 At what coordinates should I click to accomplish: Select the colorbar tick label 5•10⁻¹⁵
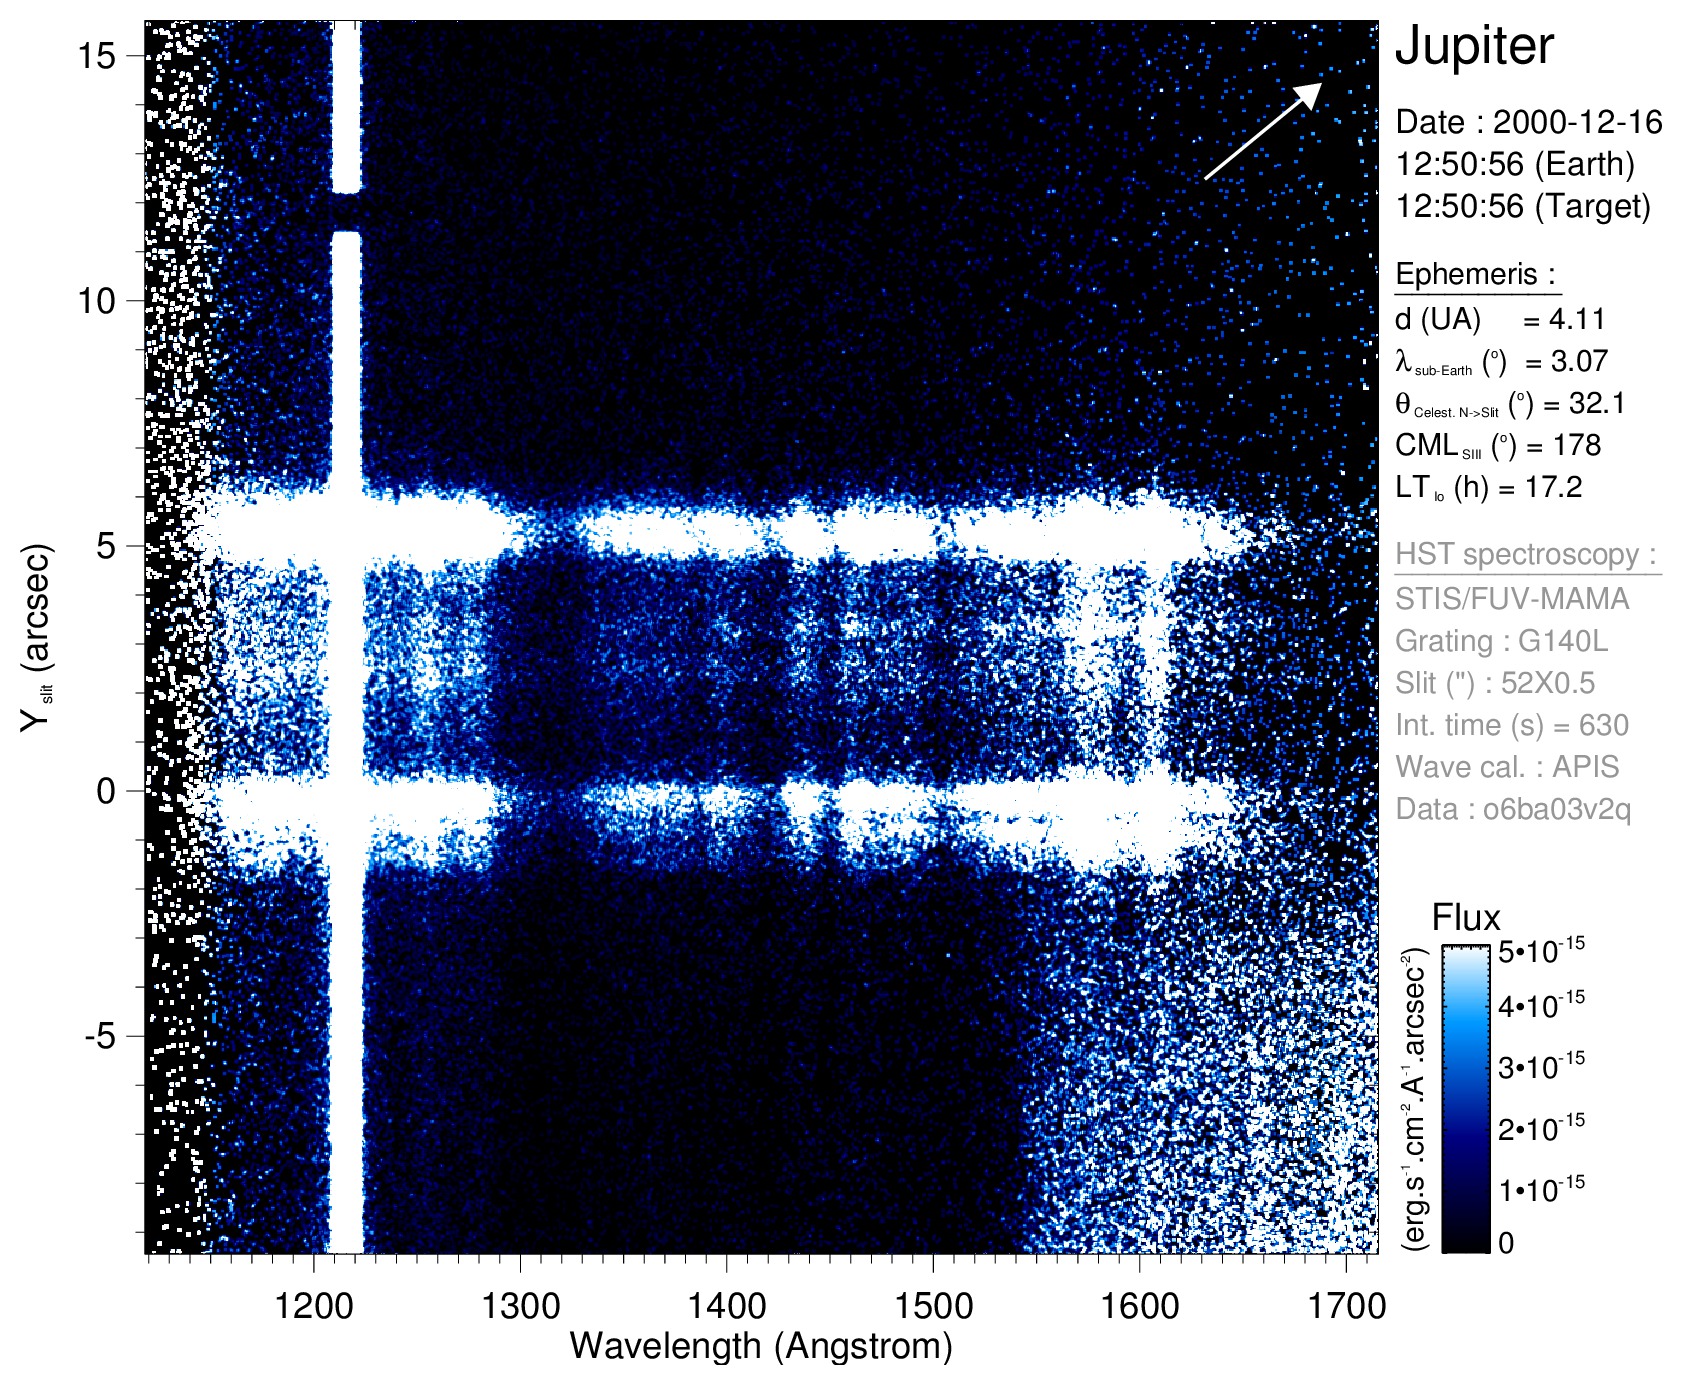pos(1541,950)
